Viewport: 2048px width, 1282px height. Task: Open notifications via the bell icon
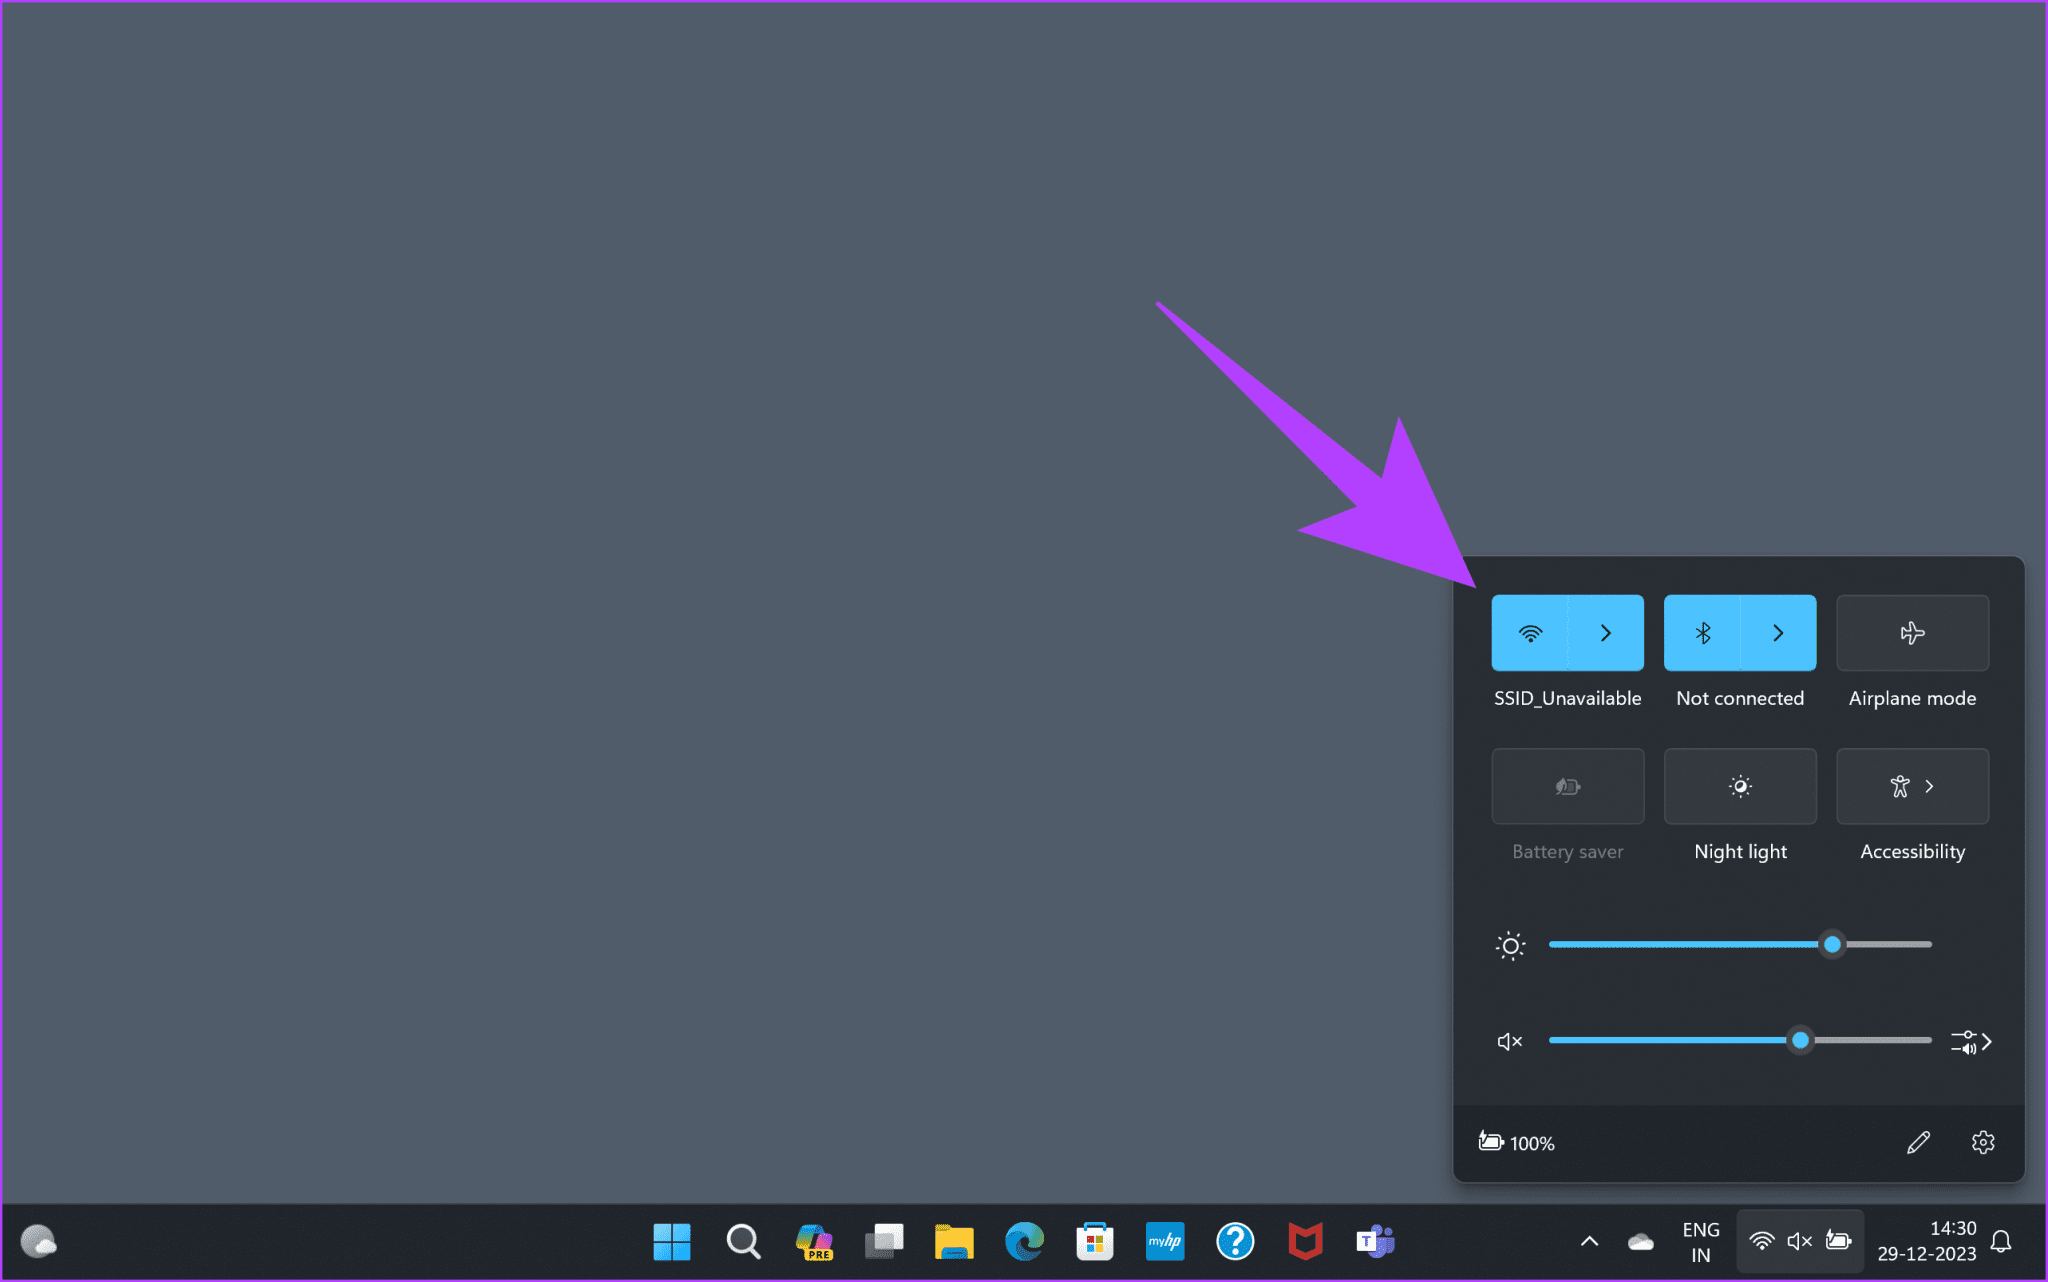pos(2001,1241)
